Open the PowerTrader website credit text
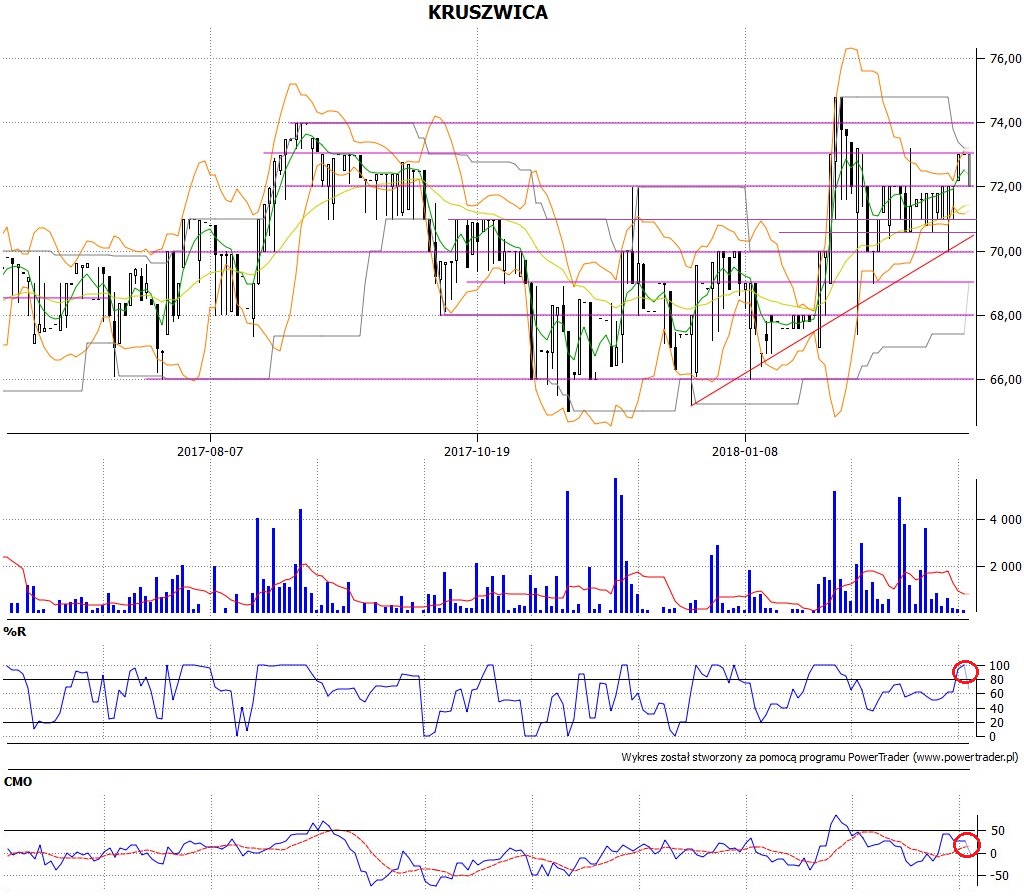The image size is (1024, 896). [820, 758]
